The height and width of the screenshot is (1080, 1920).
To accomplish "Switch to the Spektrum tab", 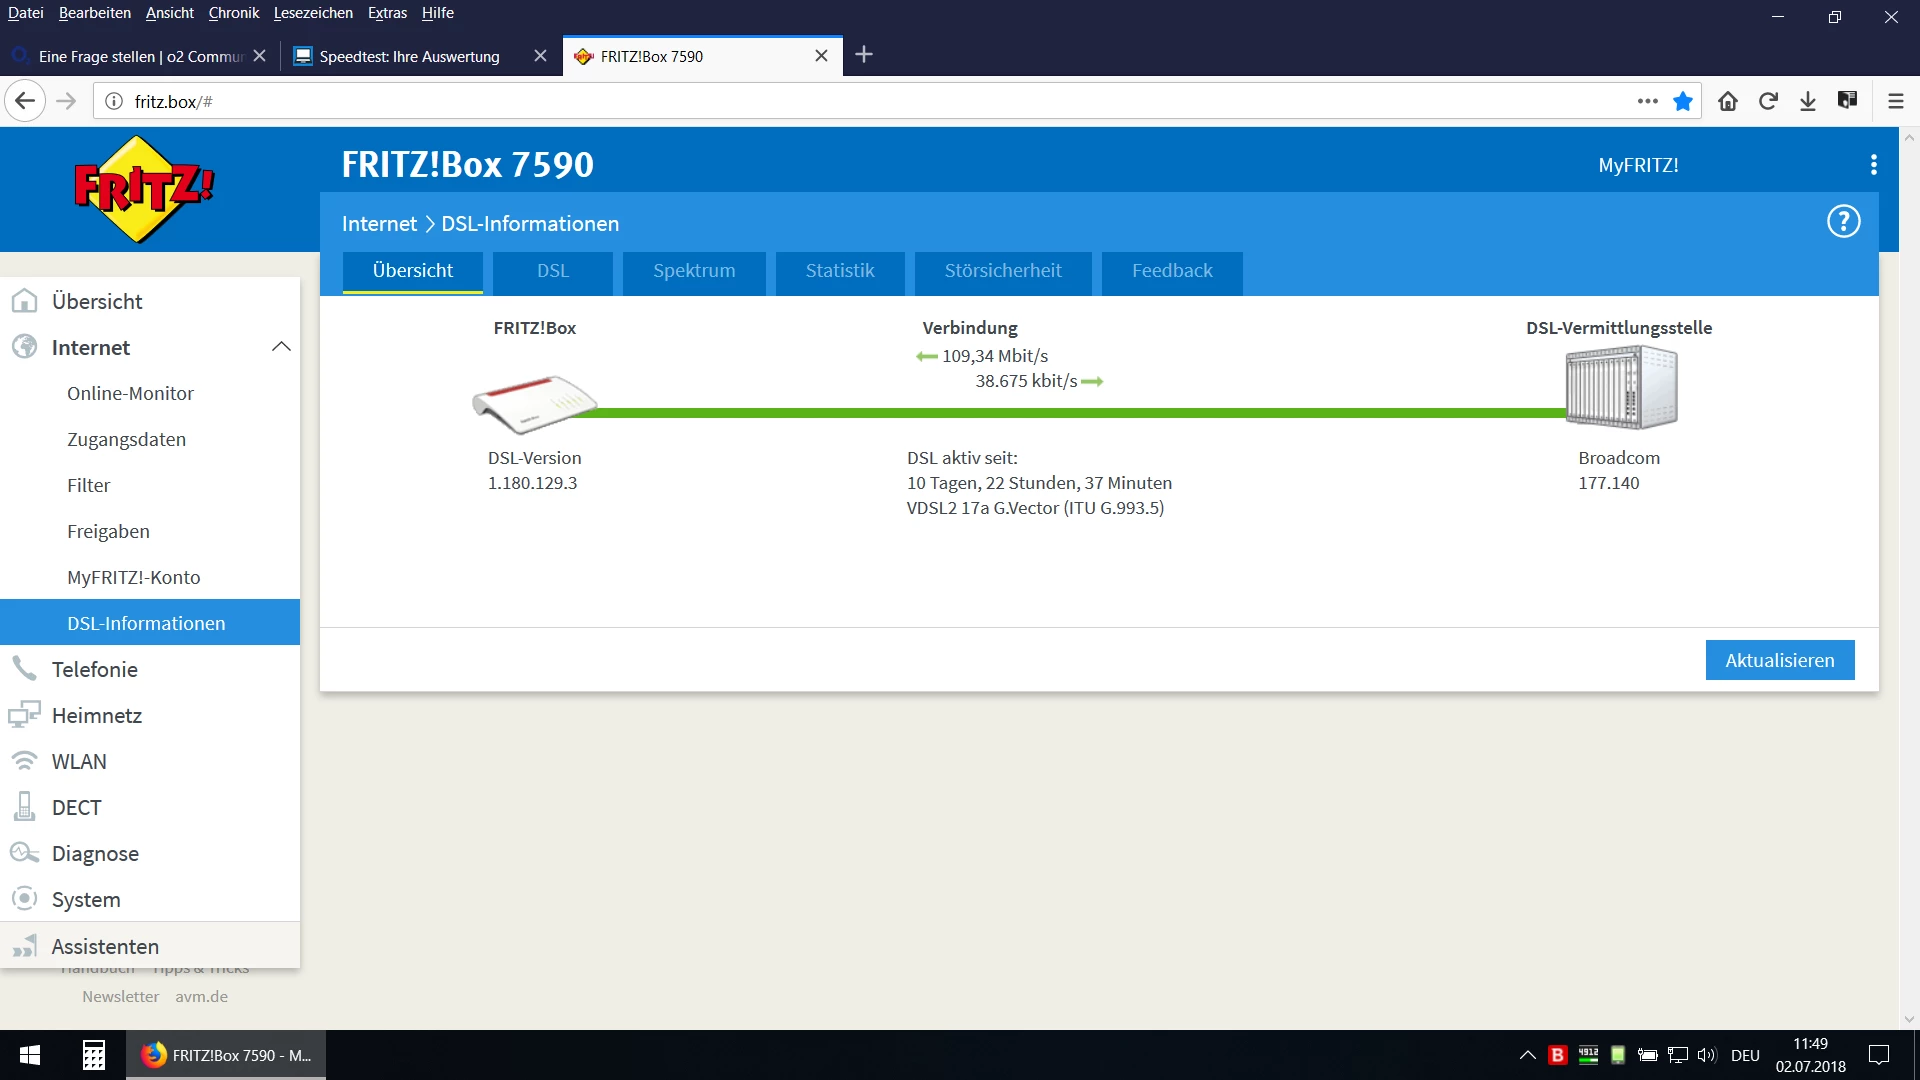I will click(x=694, y=271).
